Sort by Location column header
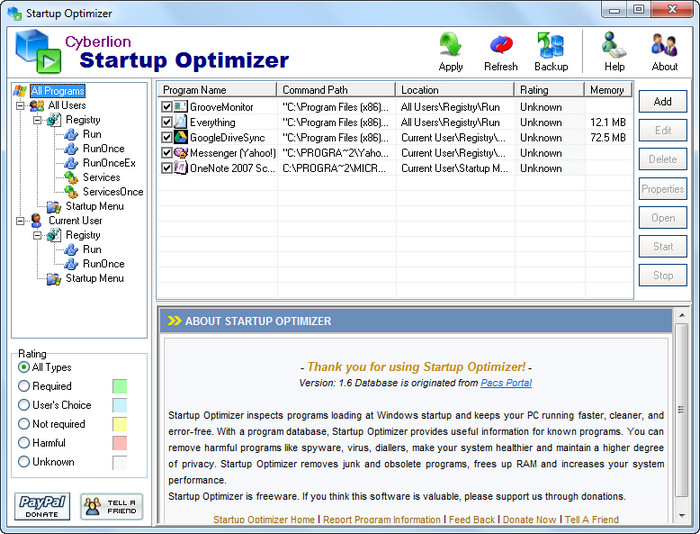The width and height of the screenshot is (700, 534). pos(455,90)
